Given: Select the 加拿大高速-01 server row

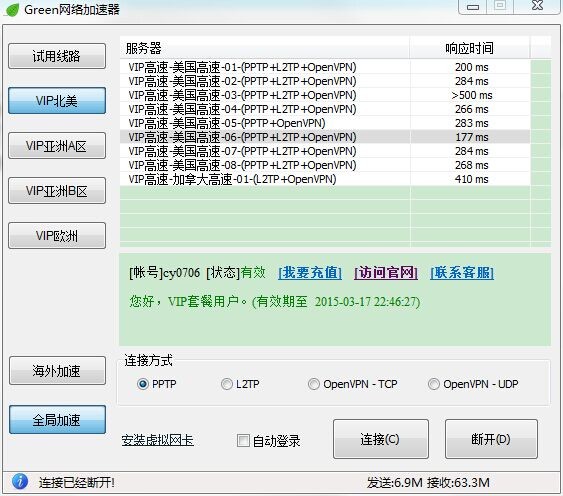Looking at the screenshot, I should (325, 179).
